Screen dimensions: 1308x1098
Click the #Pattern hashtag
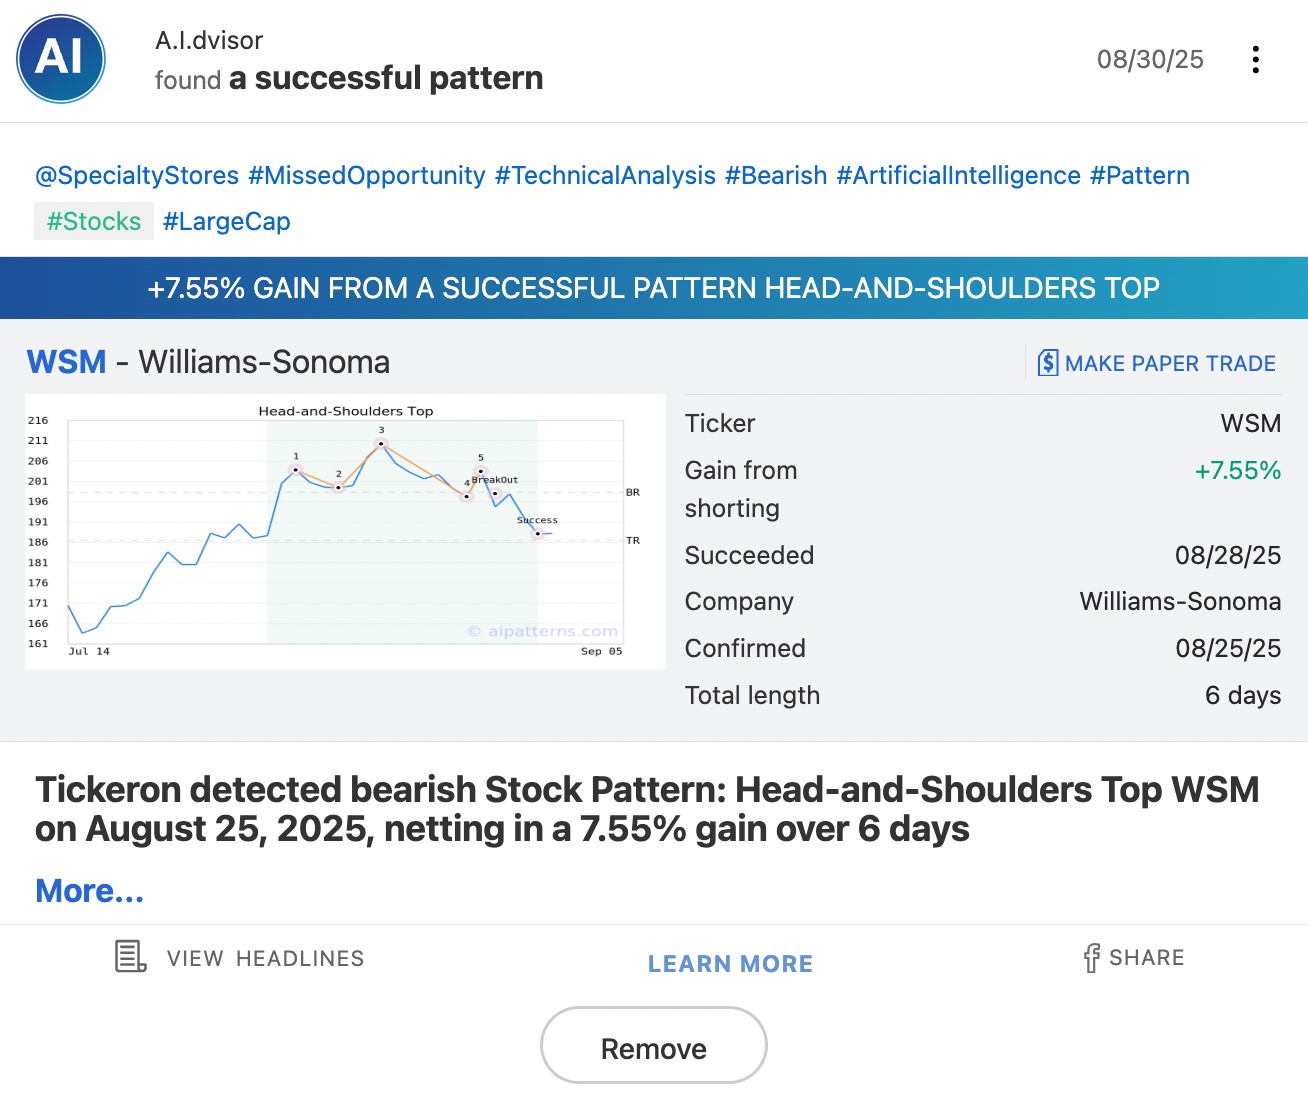[x=1140, y=176]
